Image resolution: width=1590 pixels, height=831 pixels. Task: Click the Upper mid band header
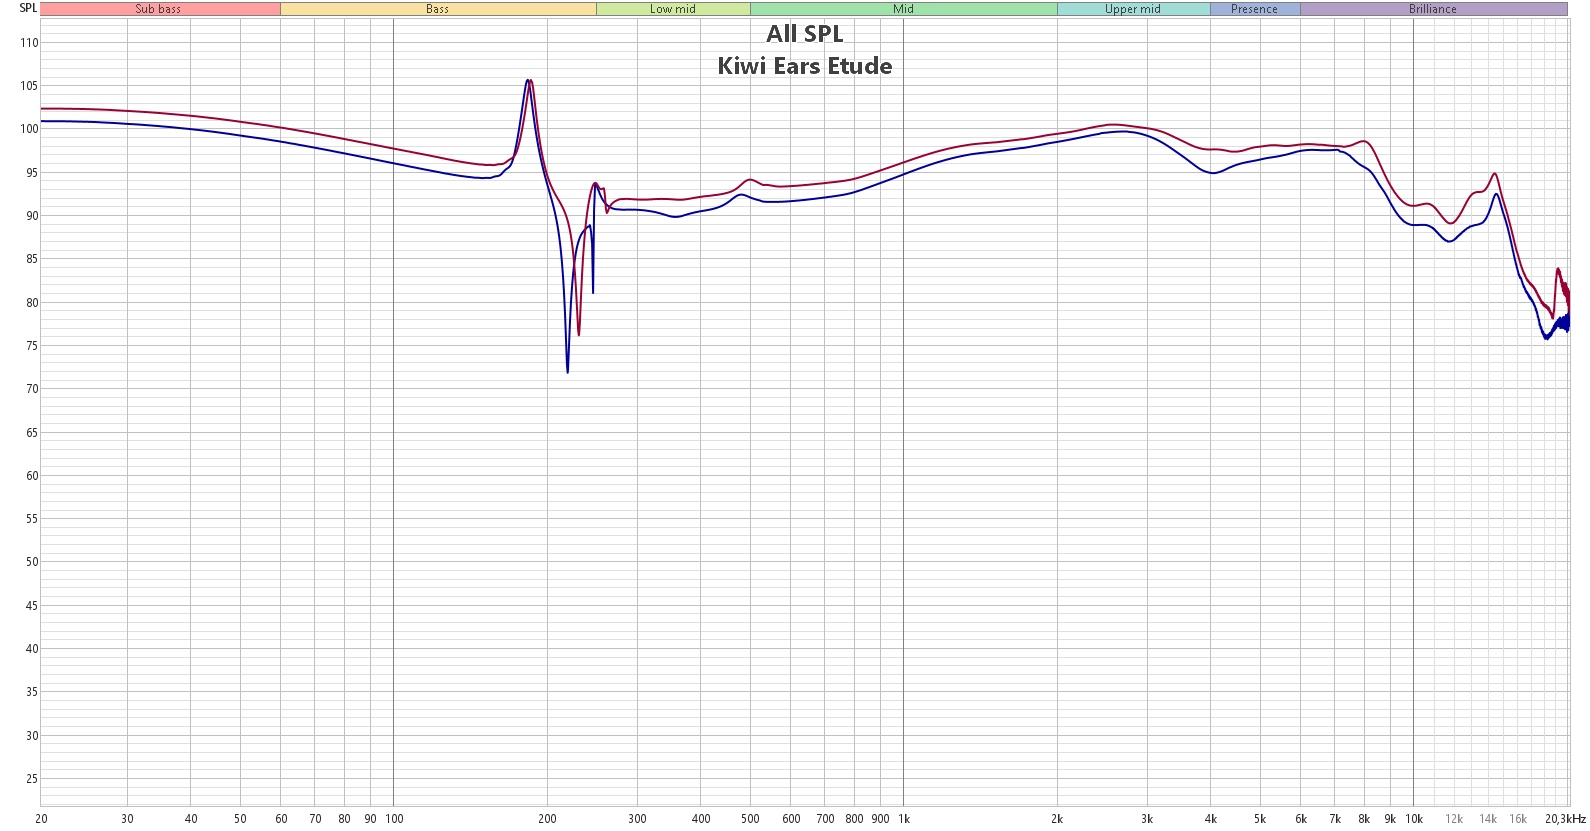pos(1133,9)
